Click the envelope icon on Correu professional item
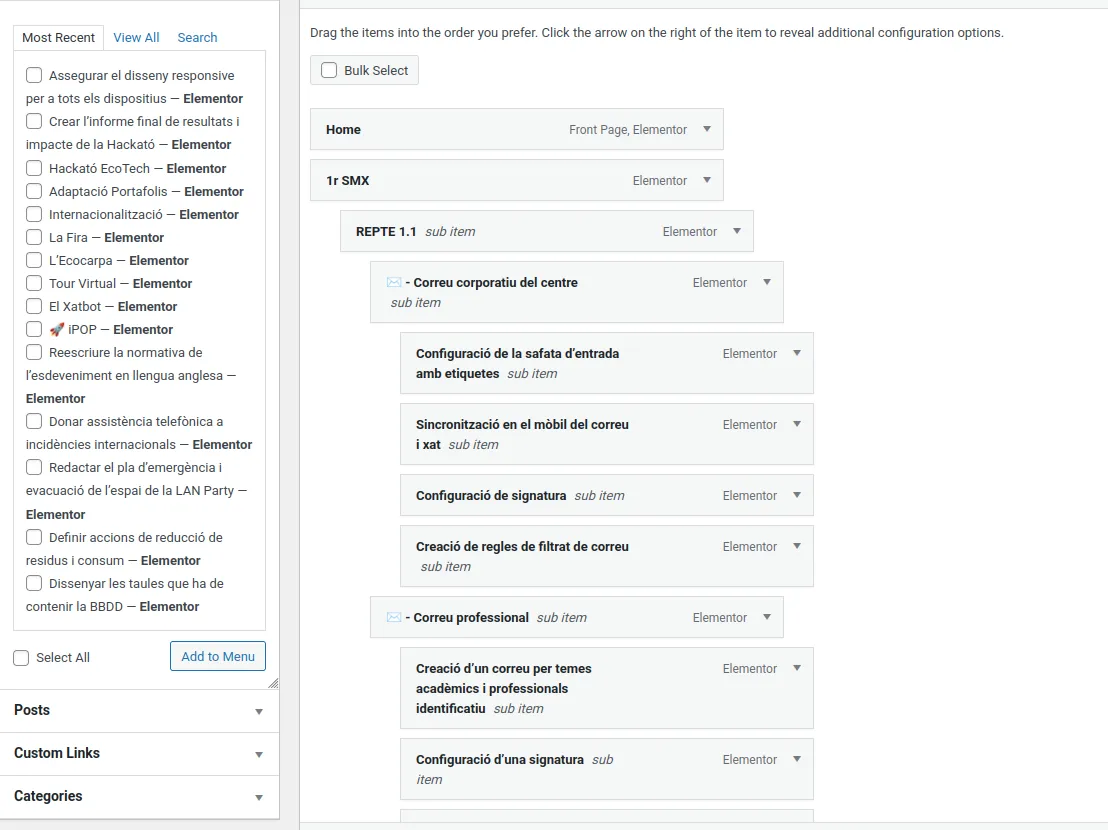 click(394, 618)
